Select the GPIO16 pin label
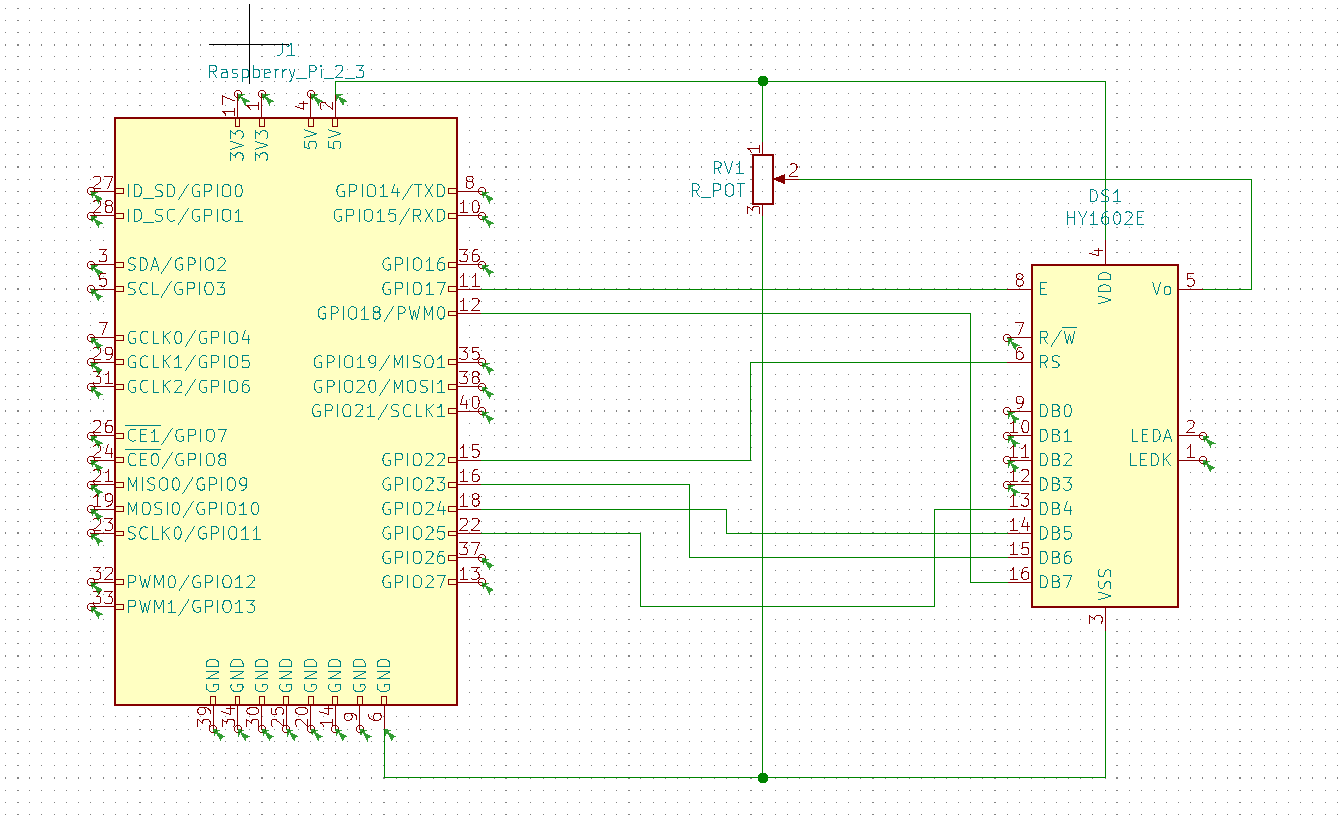1342x821 pixels. pyautogui.click(x=414, y=264)
